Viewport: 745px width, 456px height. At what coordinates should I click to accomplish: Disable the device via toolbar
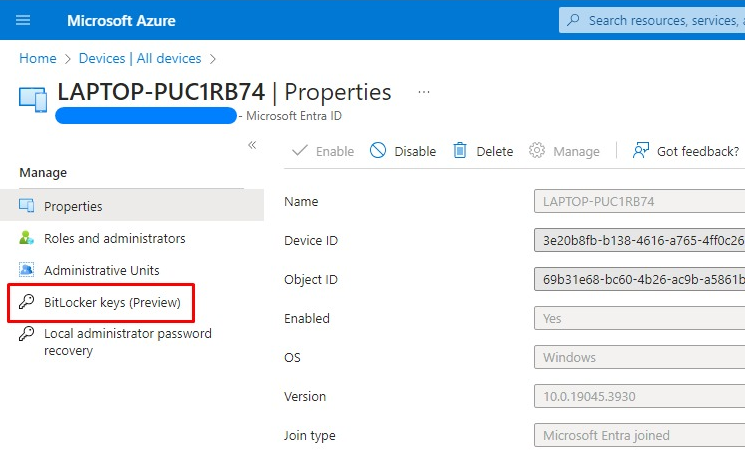pos(403,151)
